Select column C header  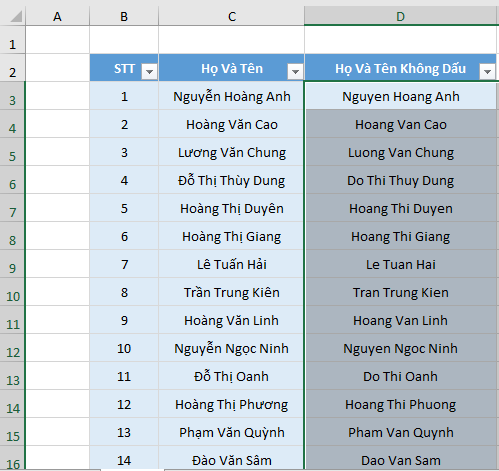[x=232, y=16]
